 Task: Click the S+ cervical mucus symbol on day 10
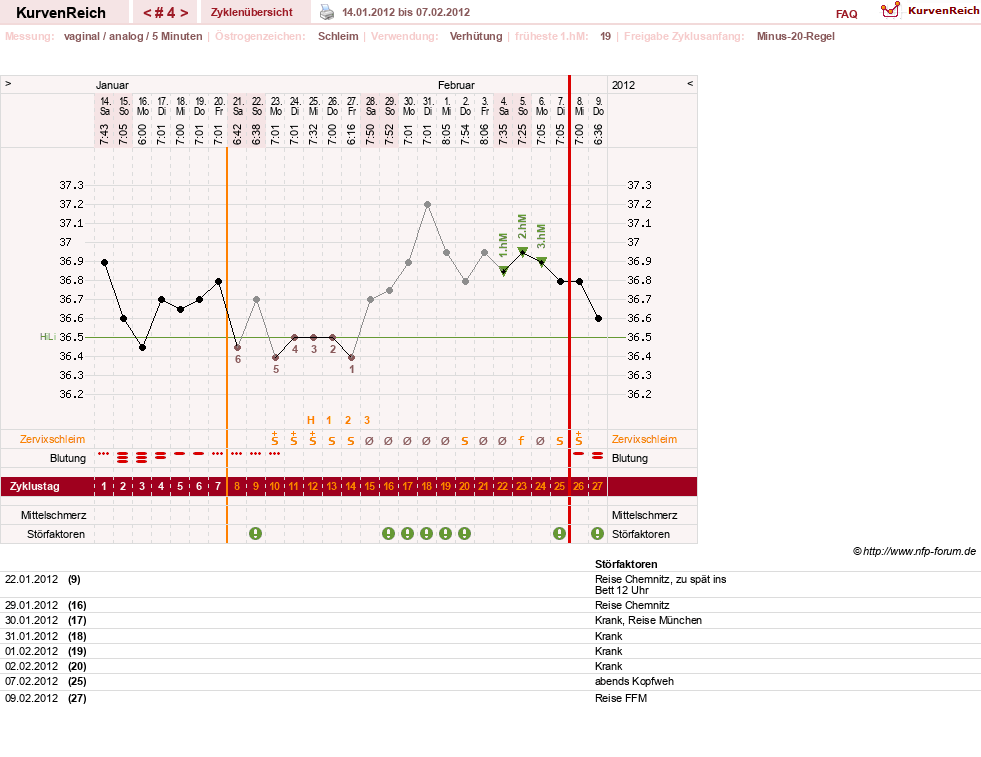(275, 439)
